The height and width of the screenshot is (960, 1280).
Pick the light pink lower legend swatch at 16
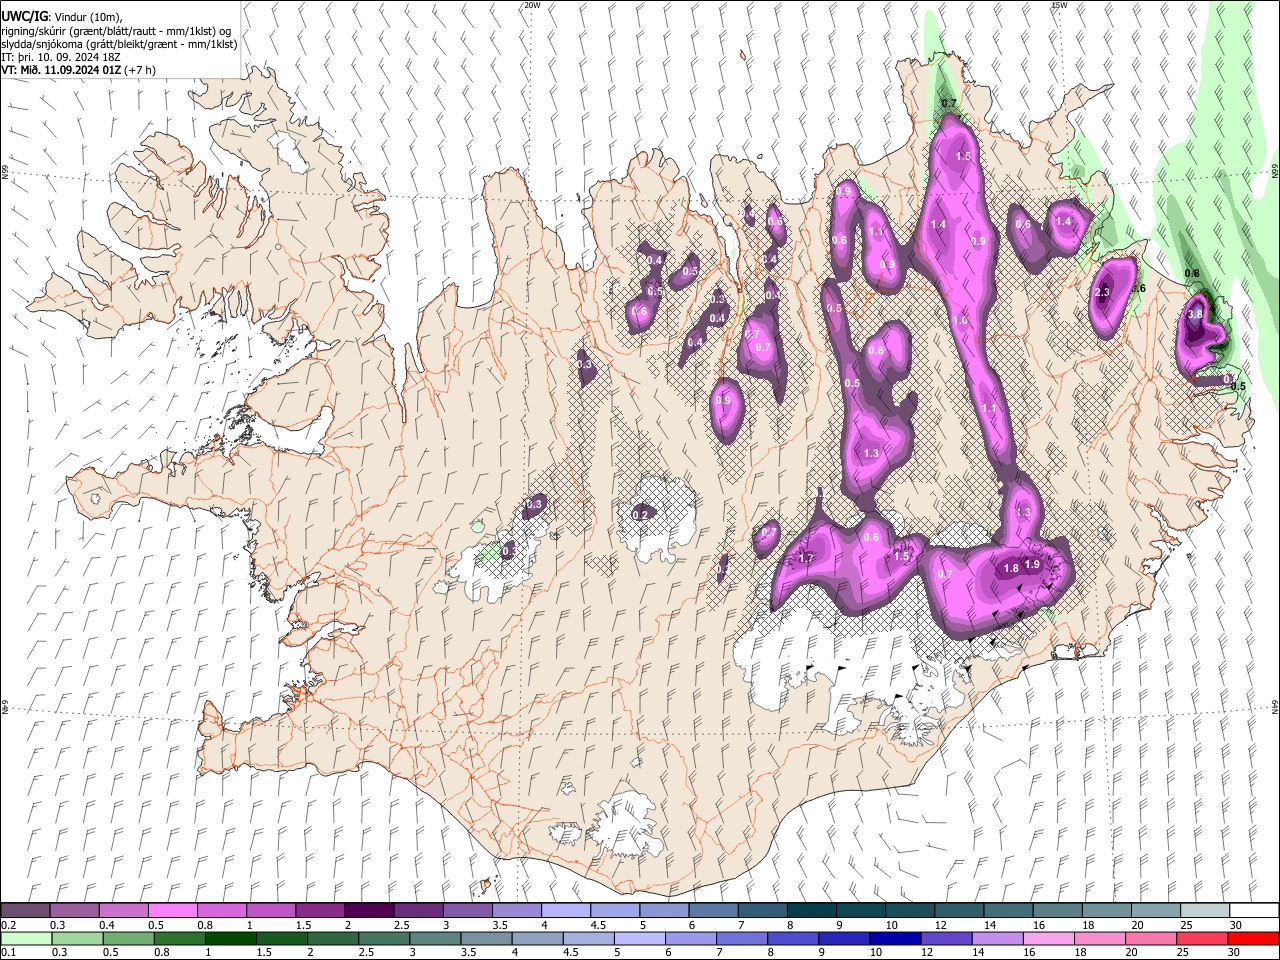point(1048,938)
